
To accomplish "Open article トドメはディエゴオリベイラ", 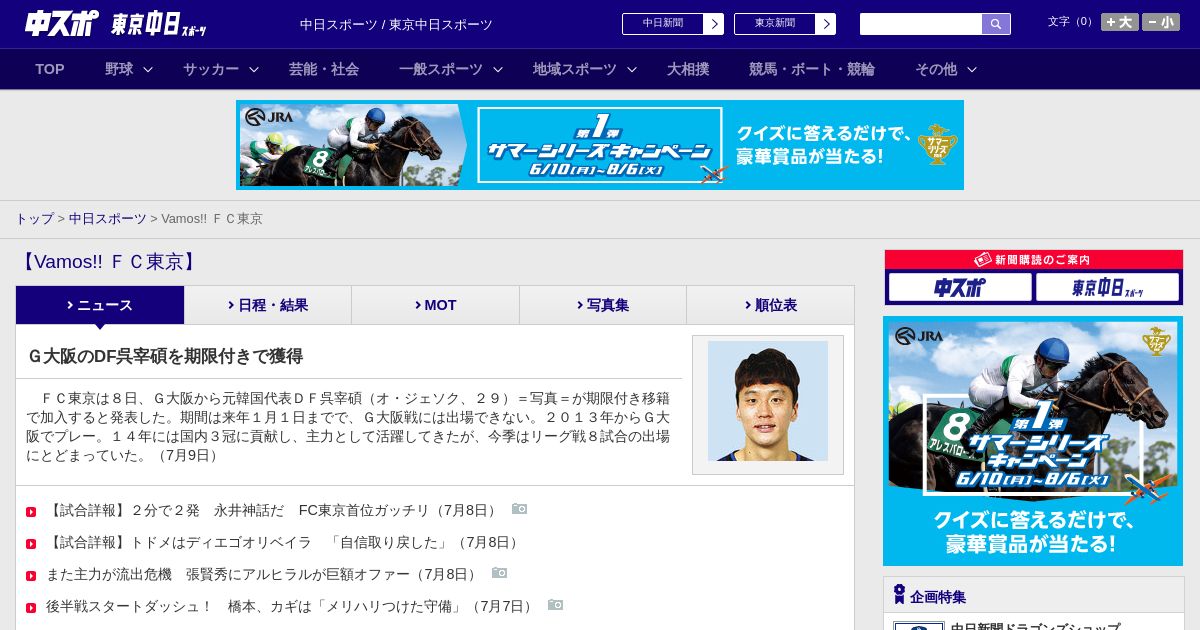I will [x=284, y=542].
